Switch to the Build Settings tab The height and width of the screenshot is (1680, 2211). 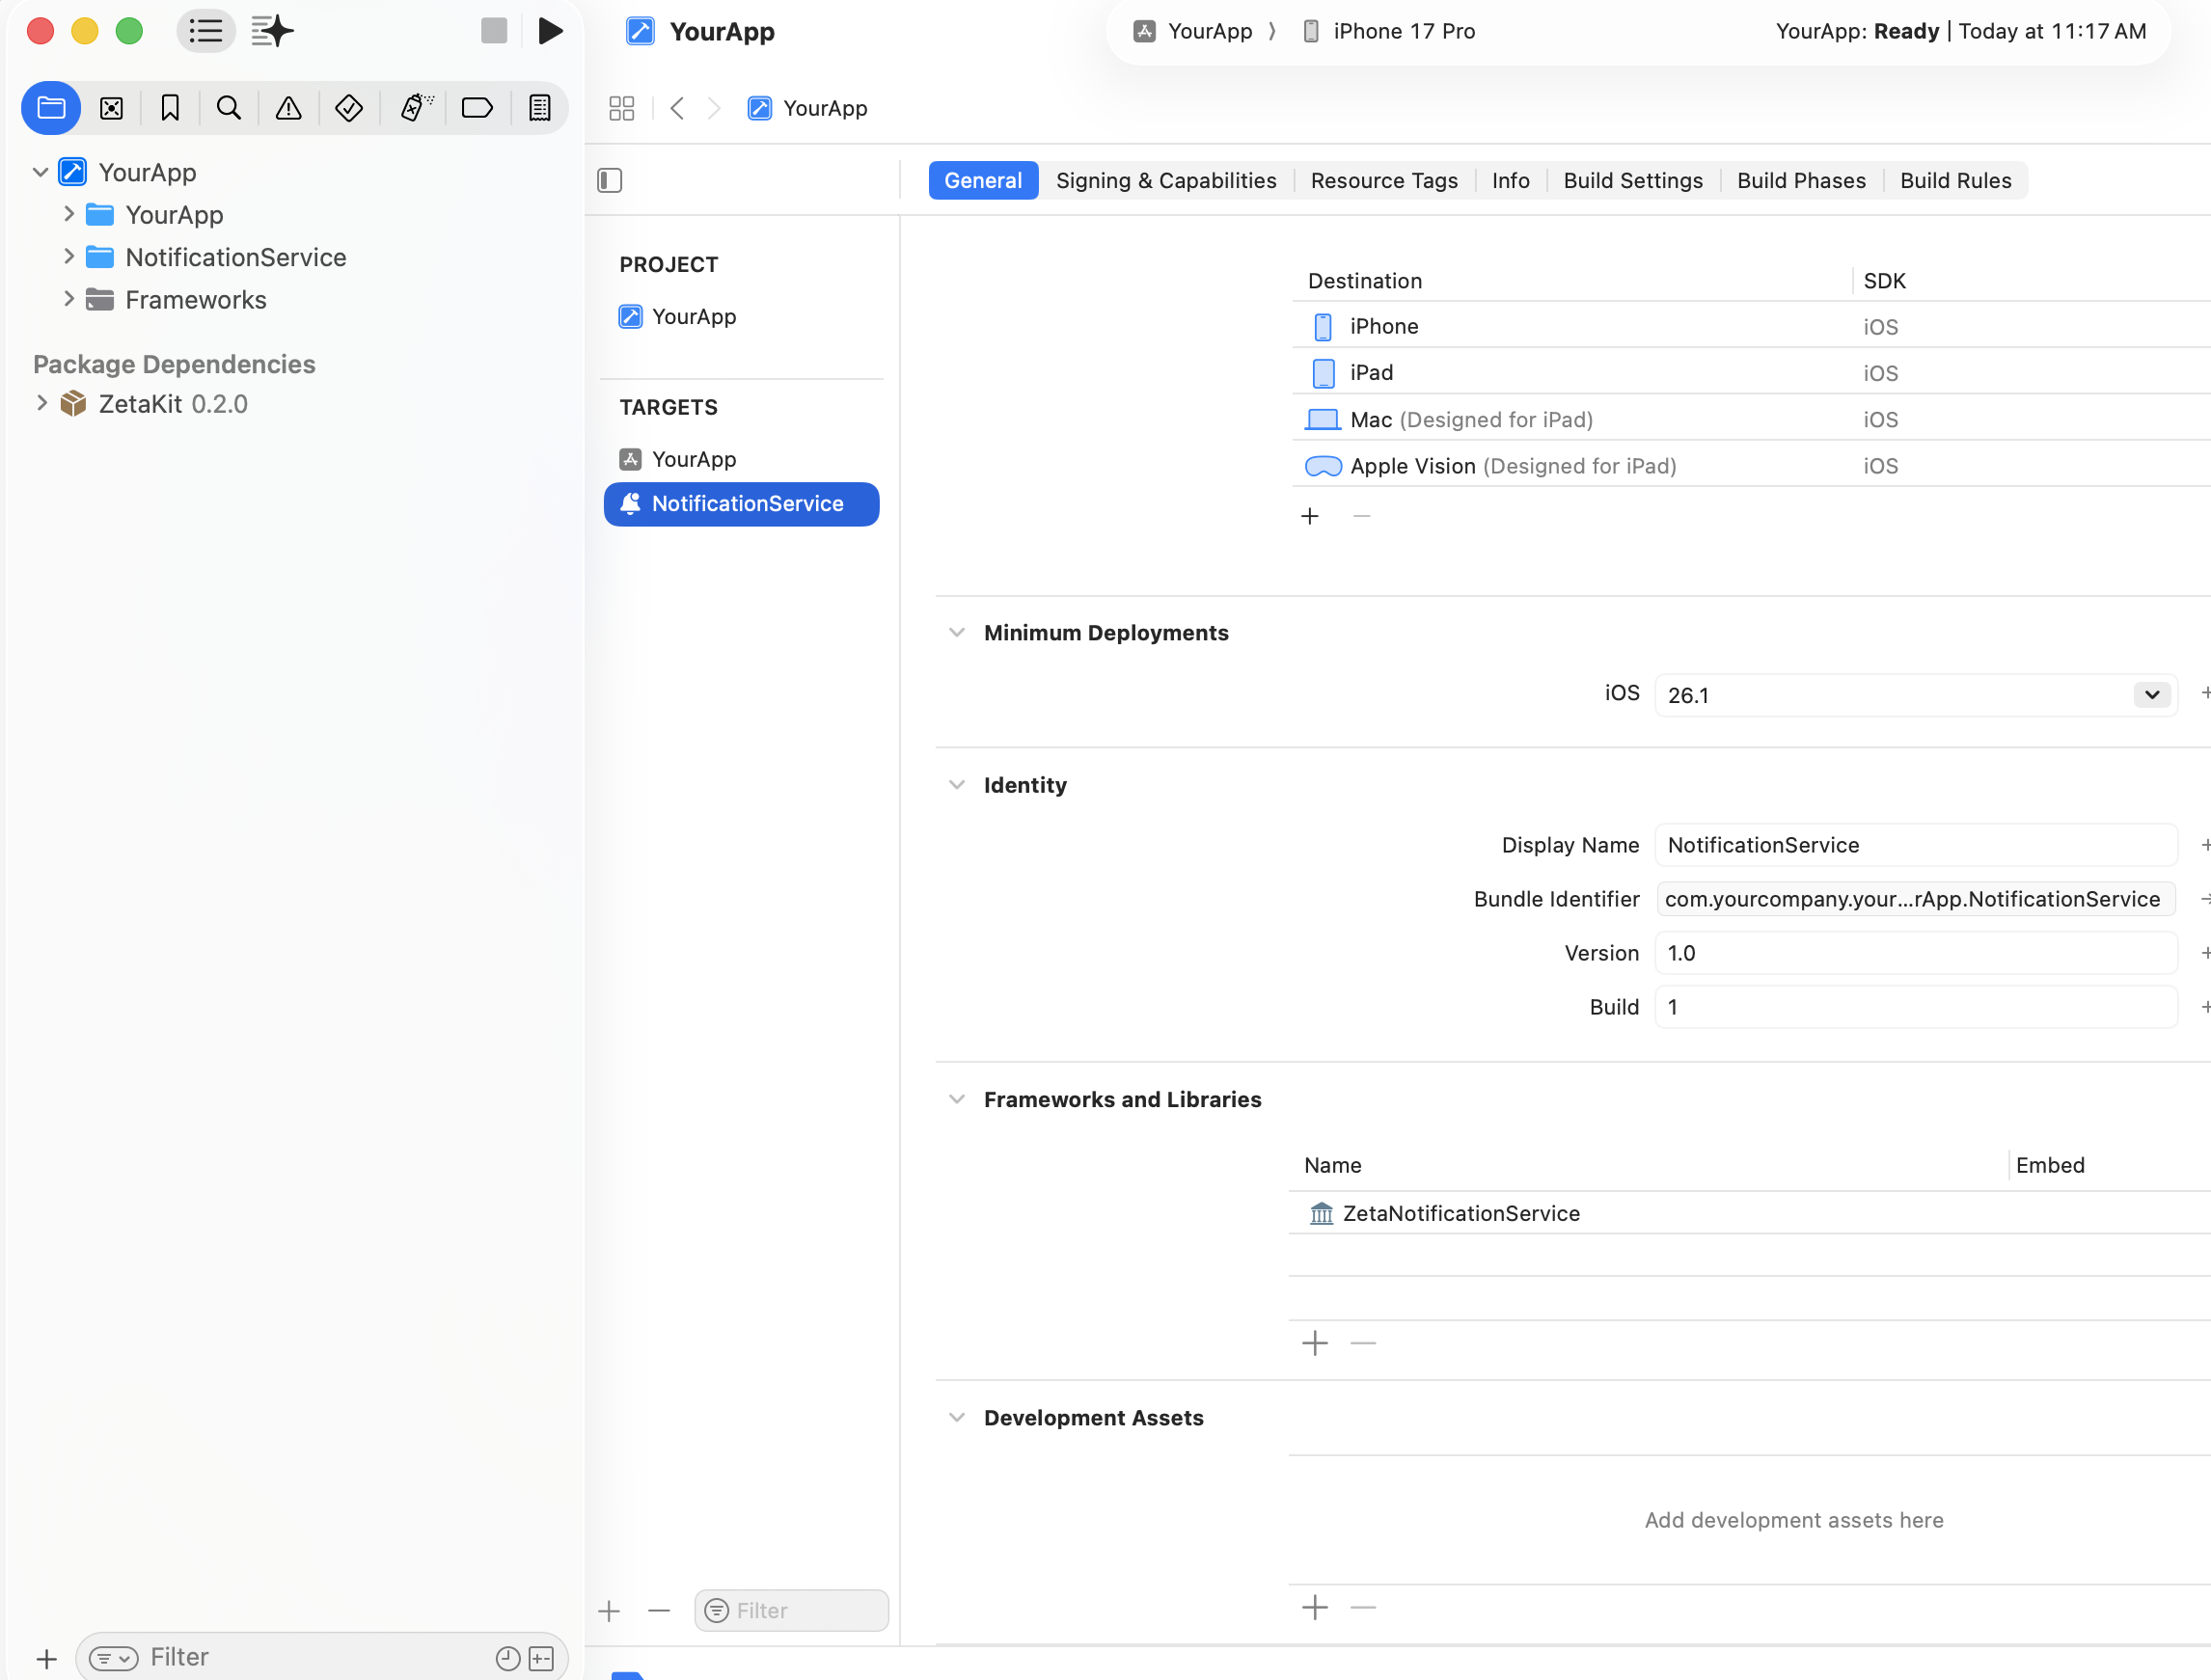1632,180
